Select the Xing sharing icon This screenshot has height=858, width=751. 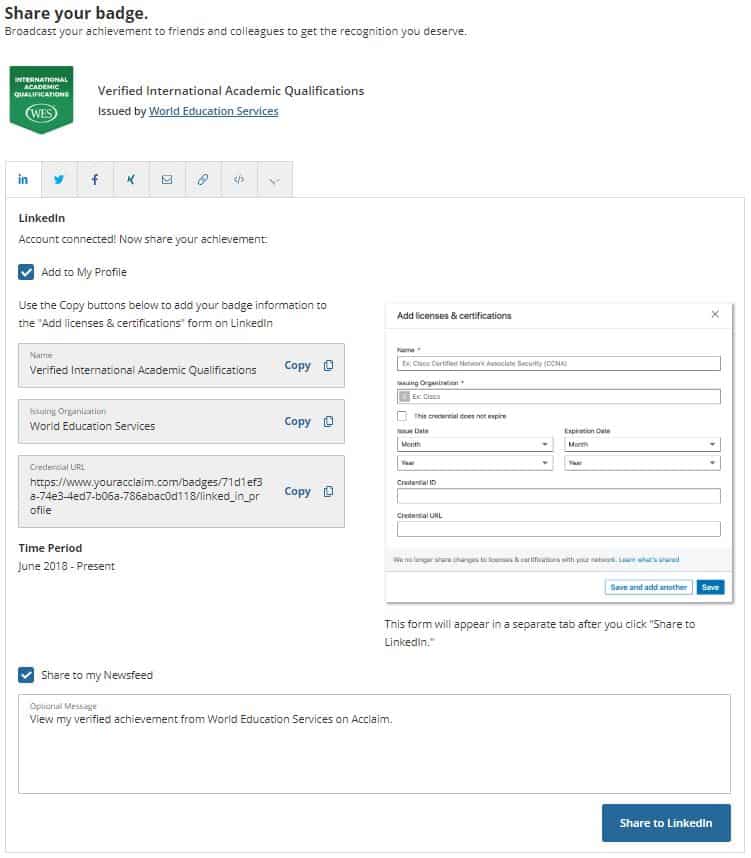(x=131, y=179)
